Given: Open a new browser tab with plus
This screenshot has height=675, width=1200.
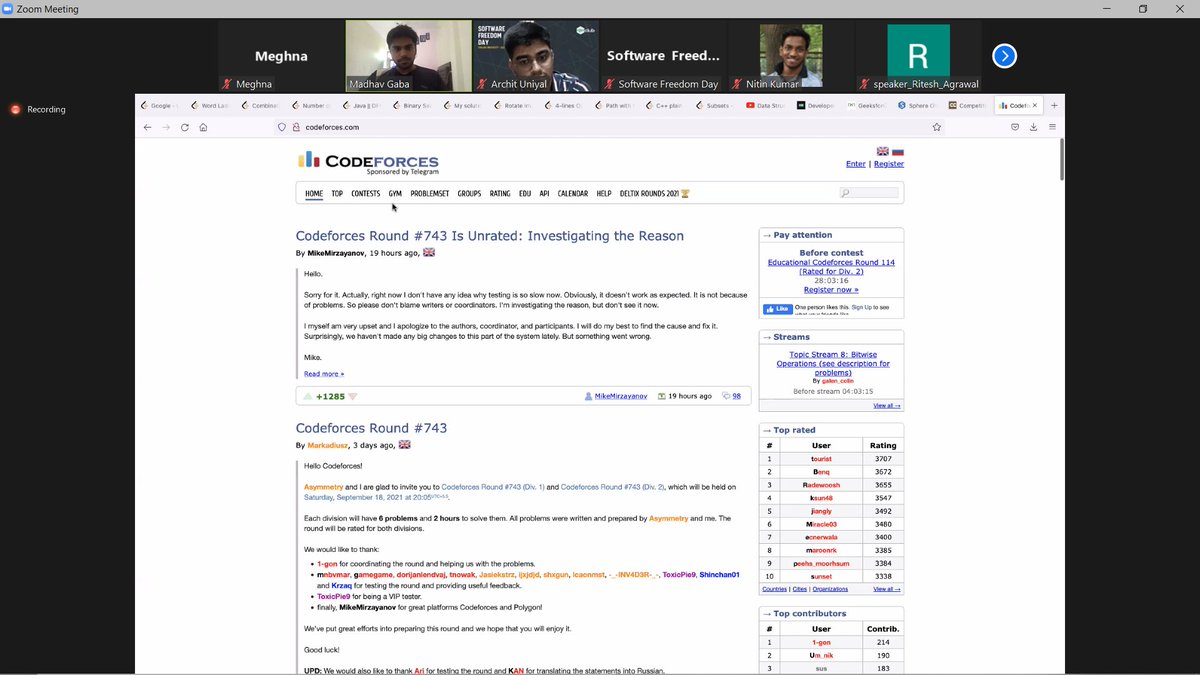Looking at the screenshot, I should coord(1054,105).
